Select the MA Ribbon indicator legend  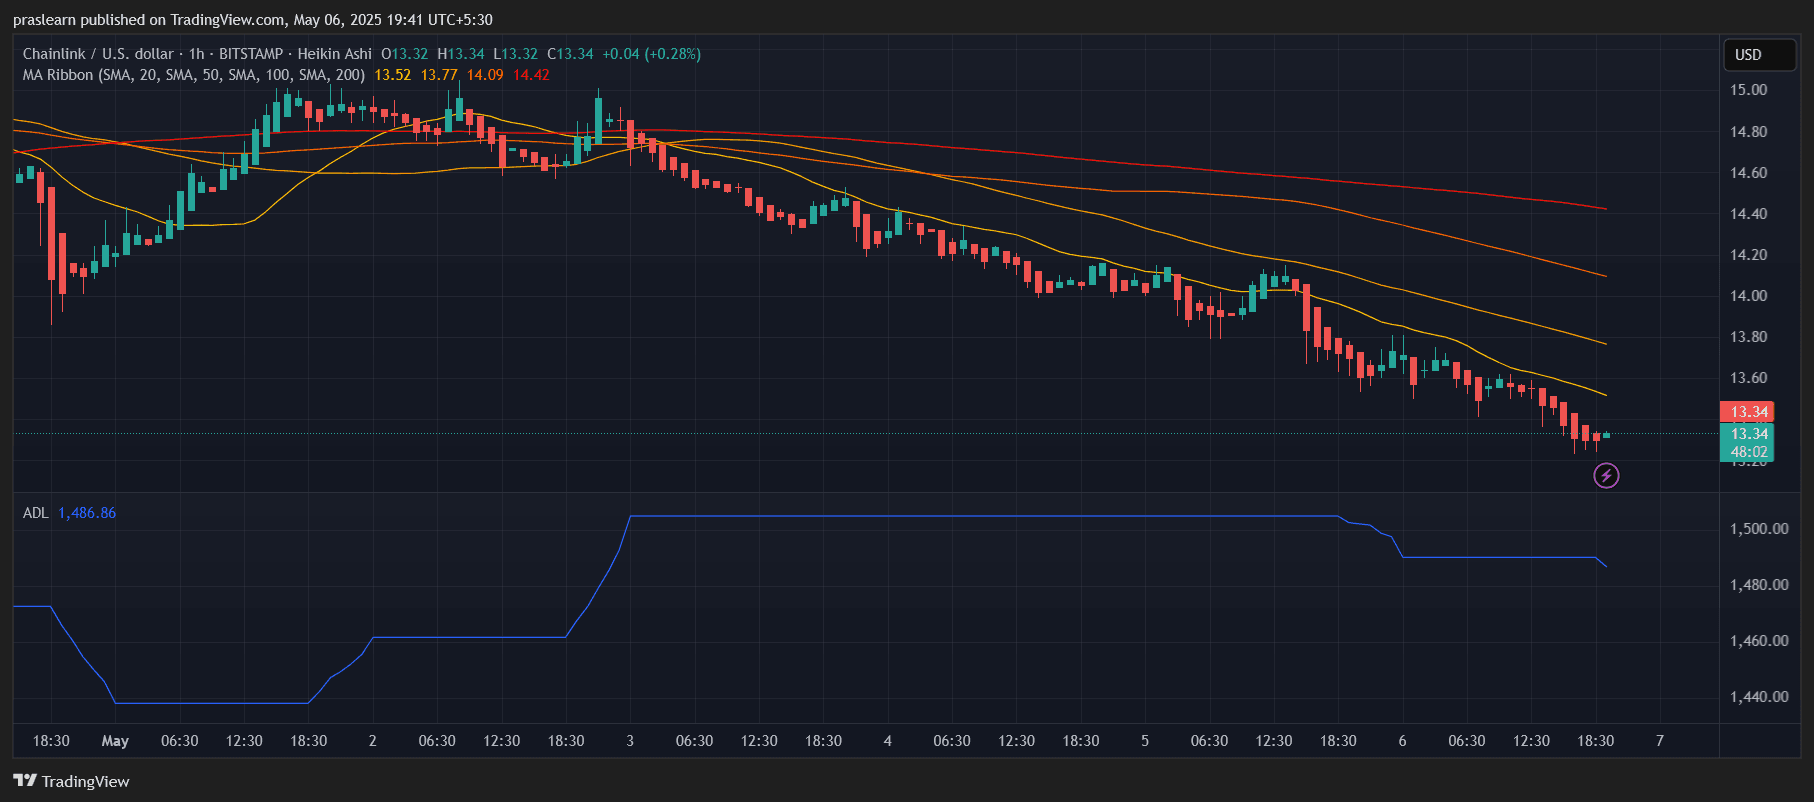pos(193,75)
